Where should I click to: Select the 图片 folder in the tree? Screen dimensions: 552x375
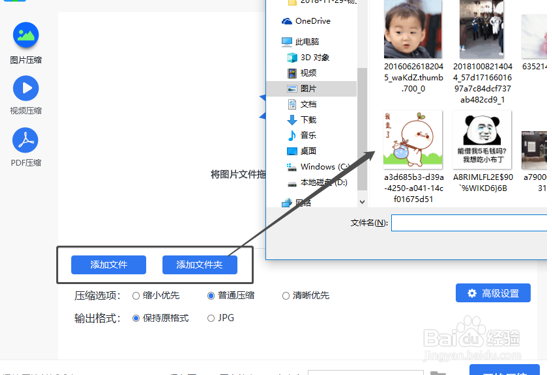click(x=311, y=88)
